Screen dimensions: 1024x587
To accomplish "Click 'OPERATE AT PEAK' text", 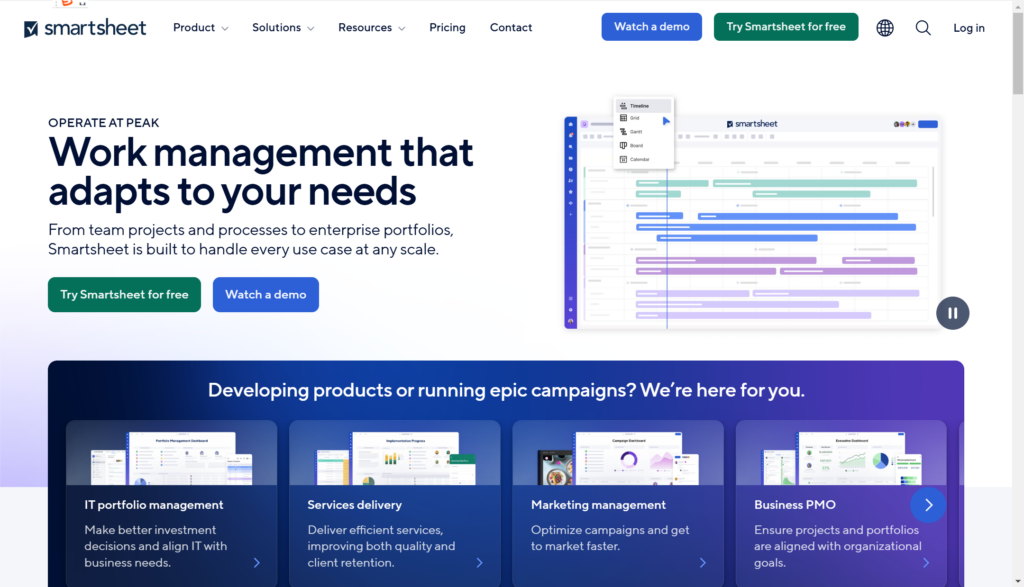I will click(104, 123).
